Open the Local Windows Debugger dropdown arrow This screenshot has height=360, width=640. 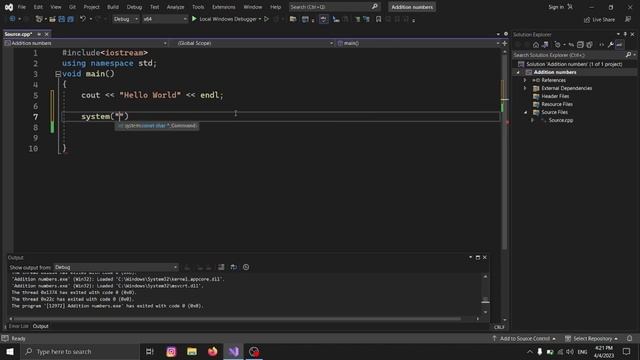point(260,19)
